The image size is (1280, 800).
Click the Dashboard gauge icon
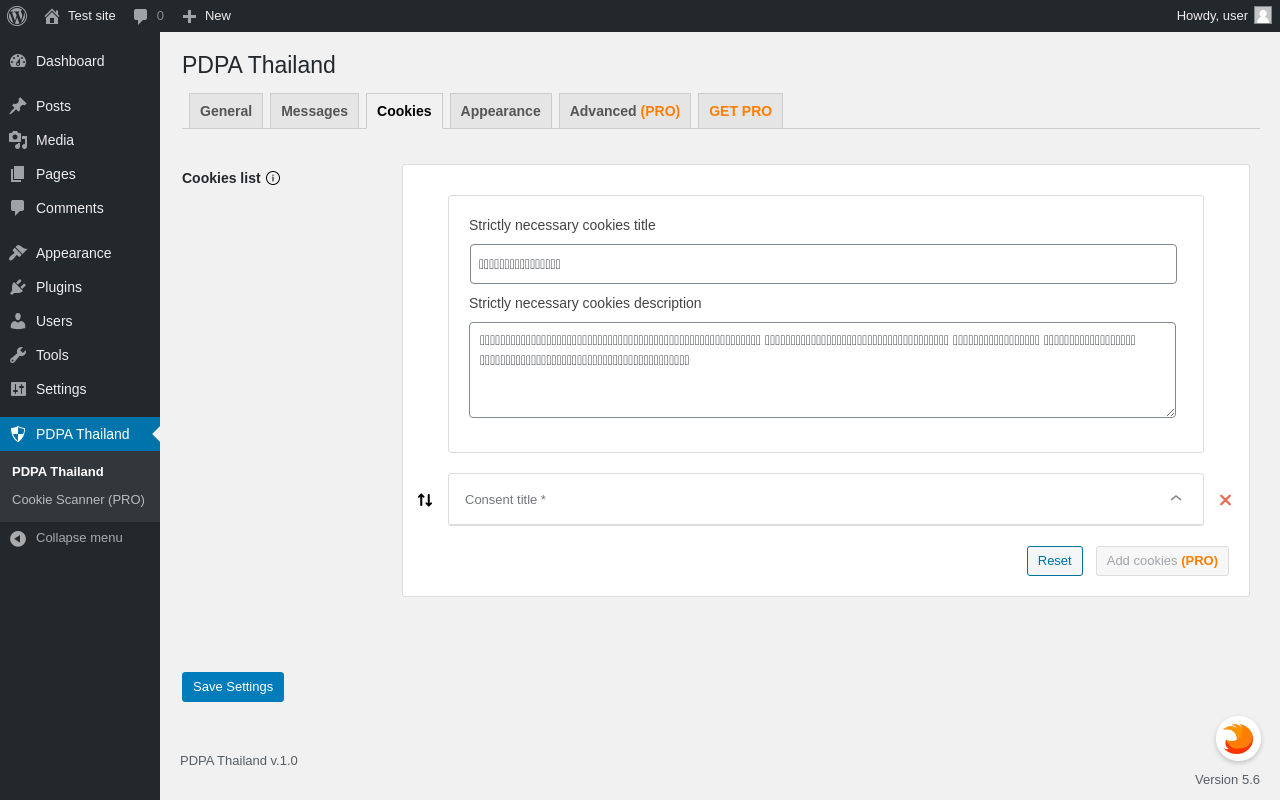18,61
